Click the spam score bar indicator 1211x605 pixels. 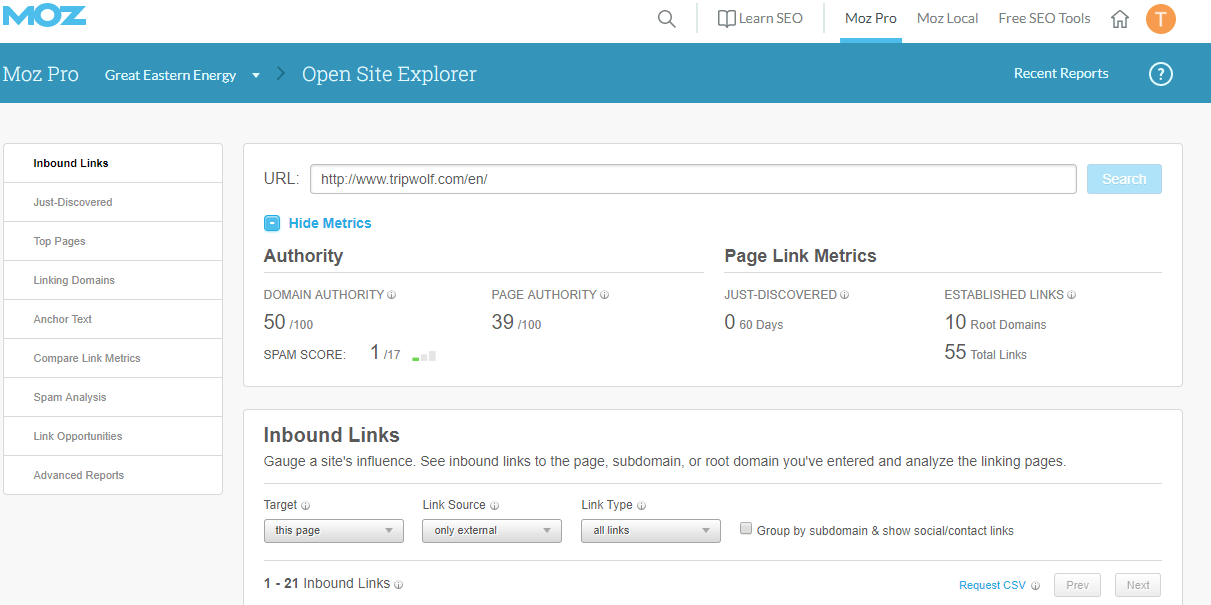pos(424,355)
